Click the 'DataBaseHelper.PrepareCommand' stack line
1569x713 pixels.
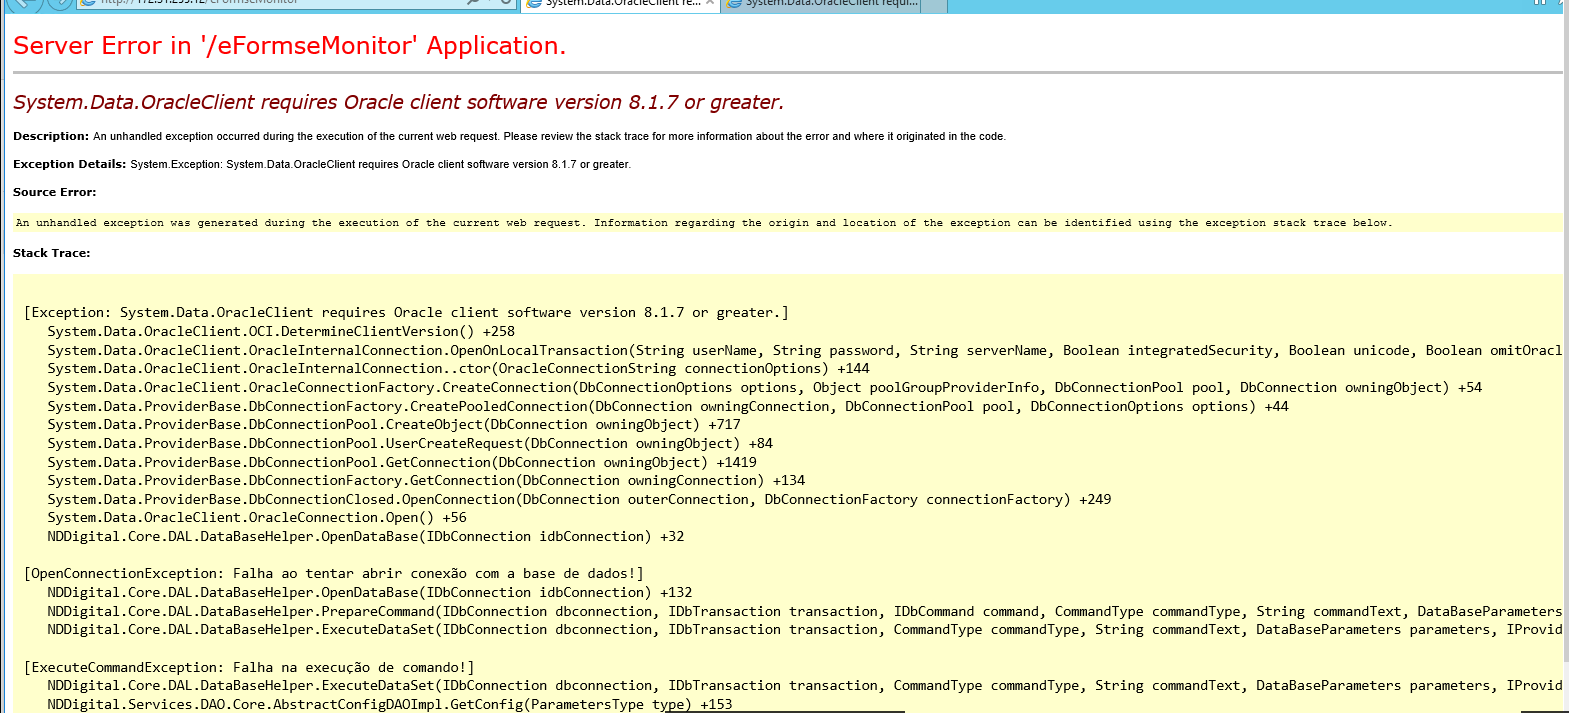click(x=804, y=611)
